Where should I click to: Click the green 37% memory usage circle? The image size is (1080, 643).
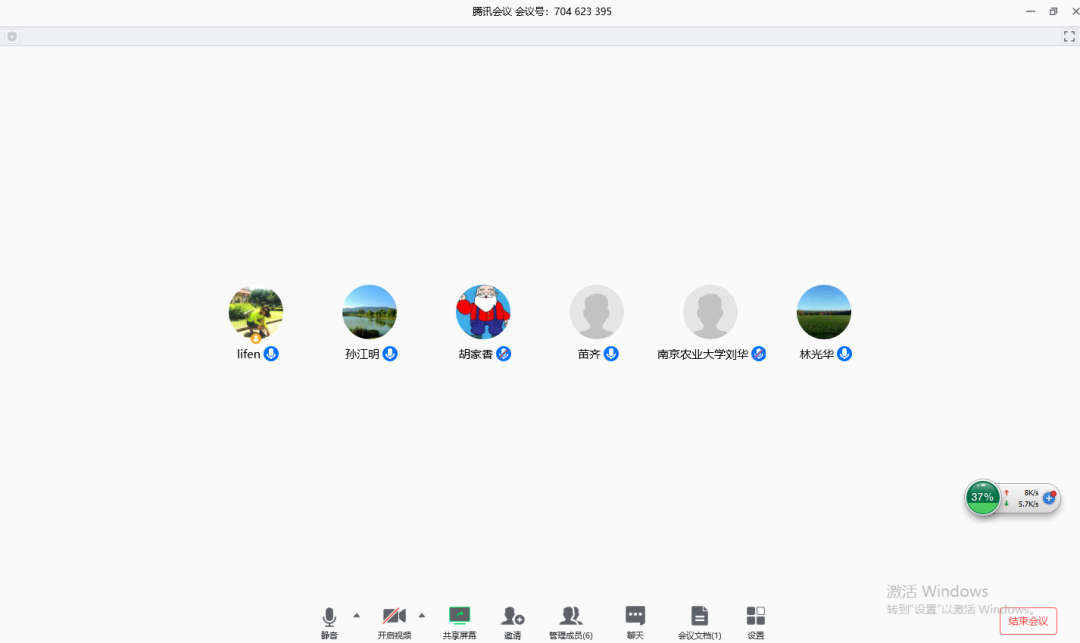983,497
